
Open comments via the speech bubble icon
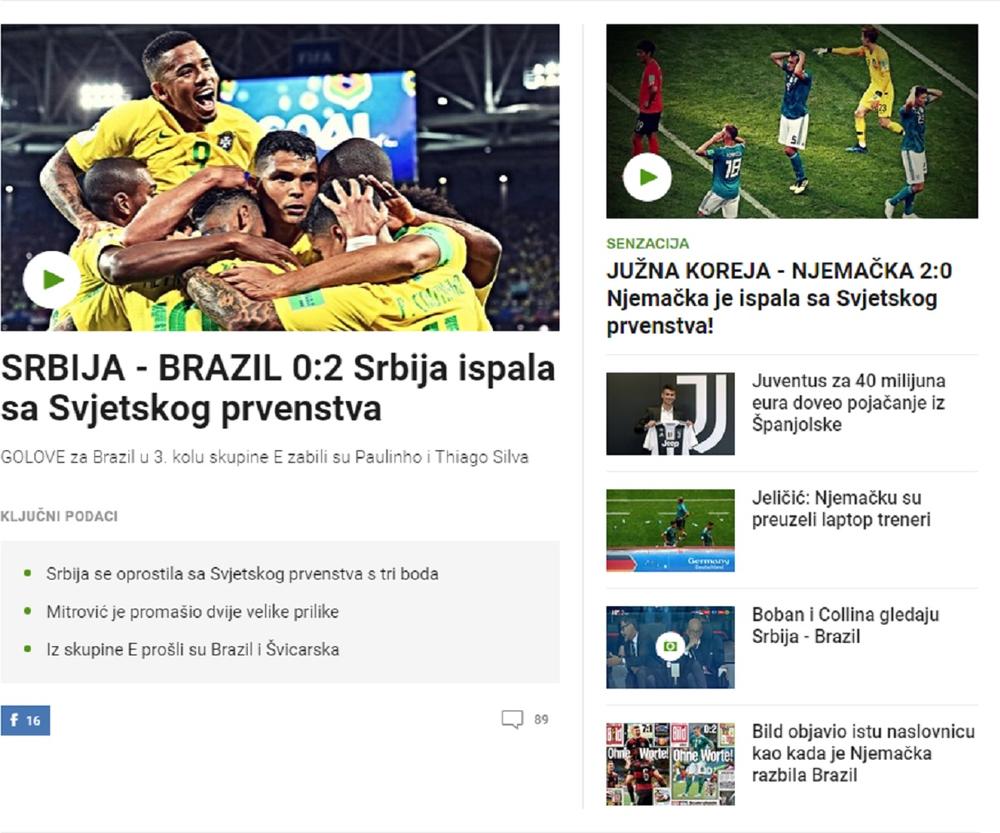[512, 719]
